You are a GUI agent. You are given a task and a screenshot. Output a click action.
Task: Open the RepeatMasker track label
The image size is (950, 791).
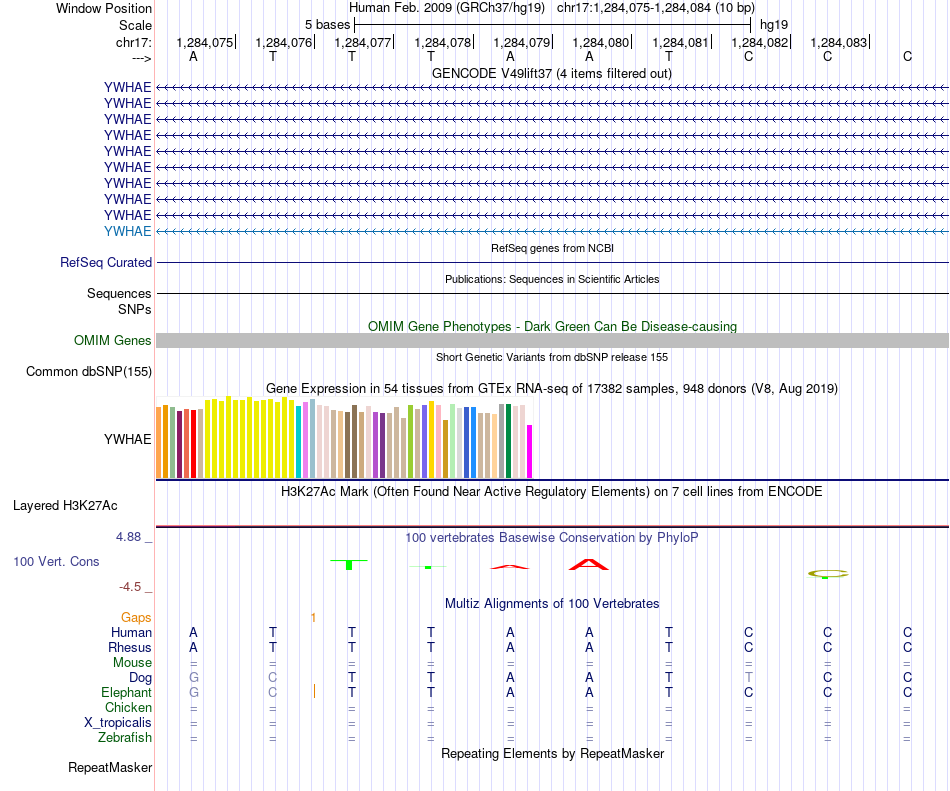(110, 767)
